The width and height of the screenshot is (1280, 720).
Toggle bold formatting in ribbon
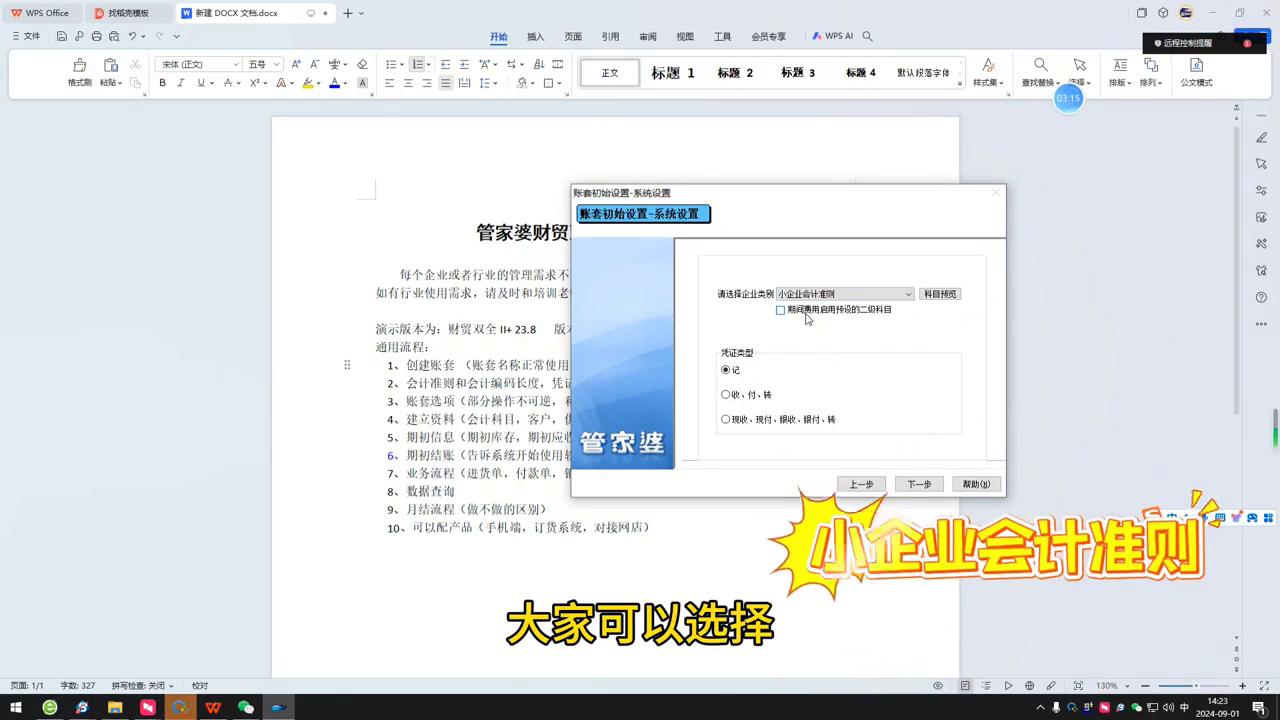(x=162, y=83)
